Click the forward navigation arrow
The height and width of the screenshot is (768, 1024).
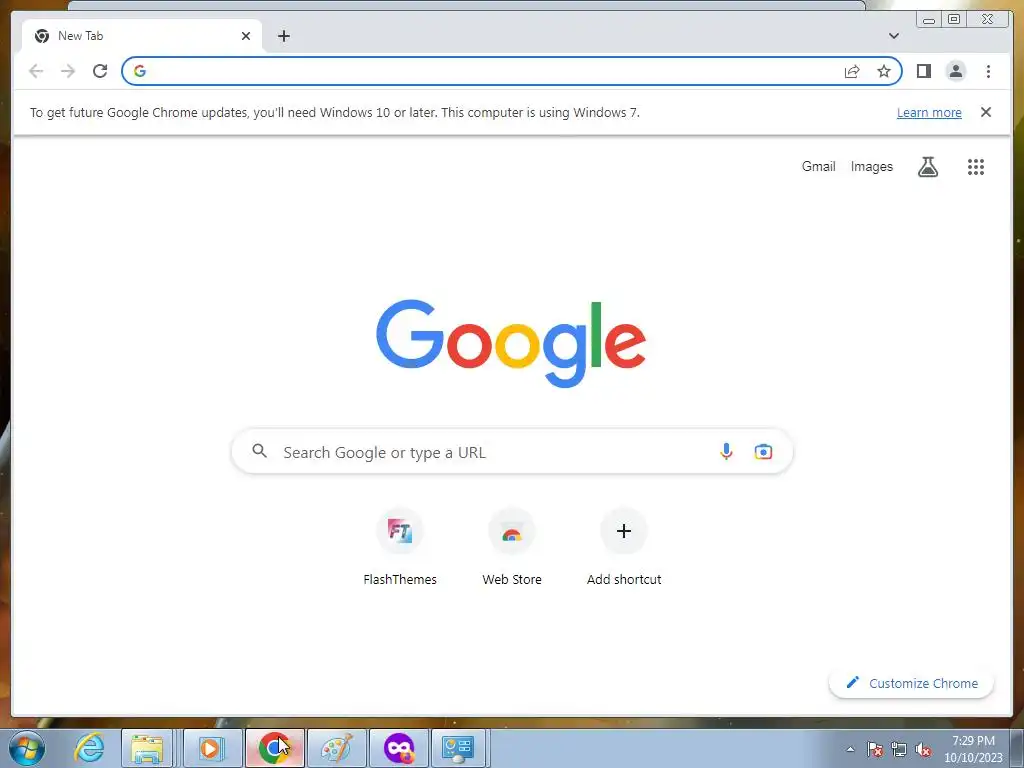68,71
